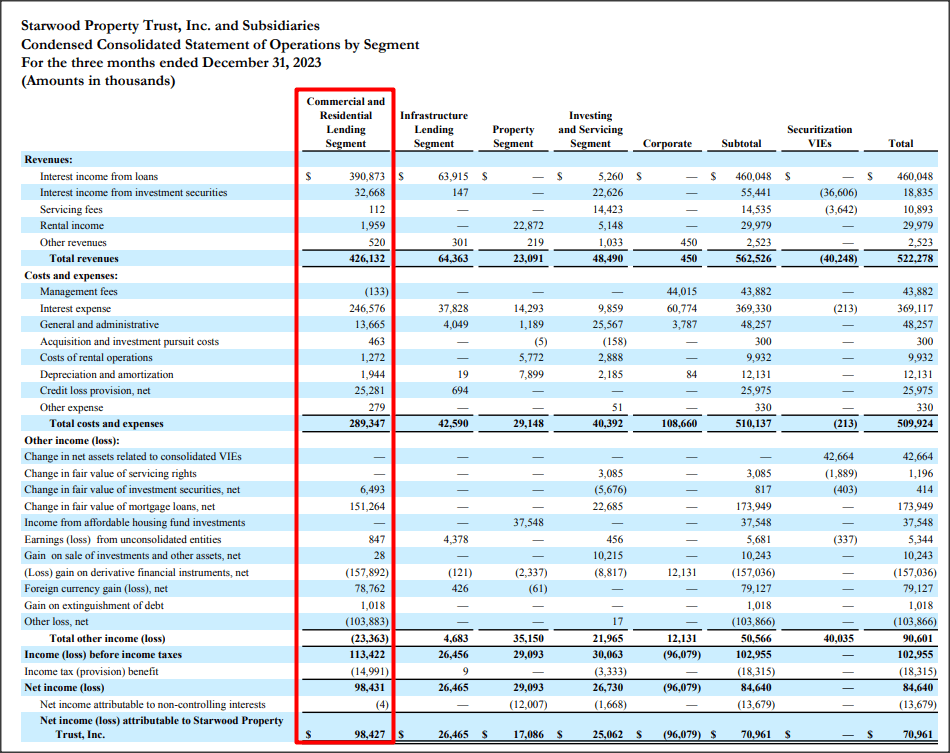
Task: Click the 'Depreciation and amortization' row label
Action: pos(107,374)
